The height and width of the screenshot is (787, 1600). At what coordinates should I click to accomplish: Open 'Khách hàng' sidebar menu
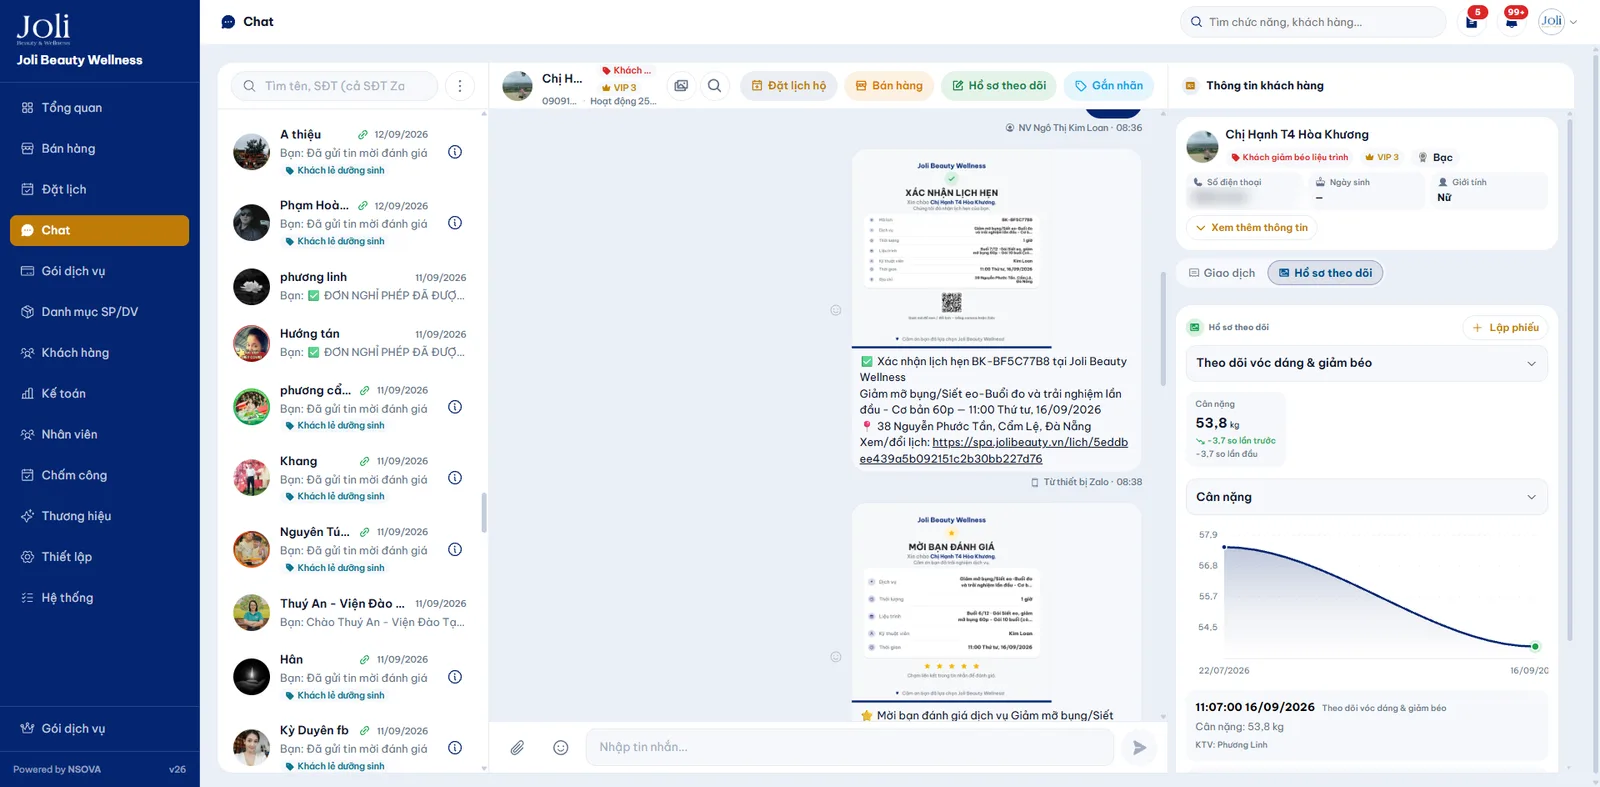(99, 353)
